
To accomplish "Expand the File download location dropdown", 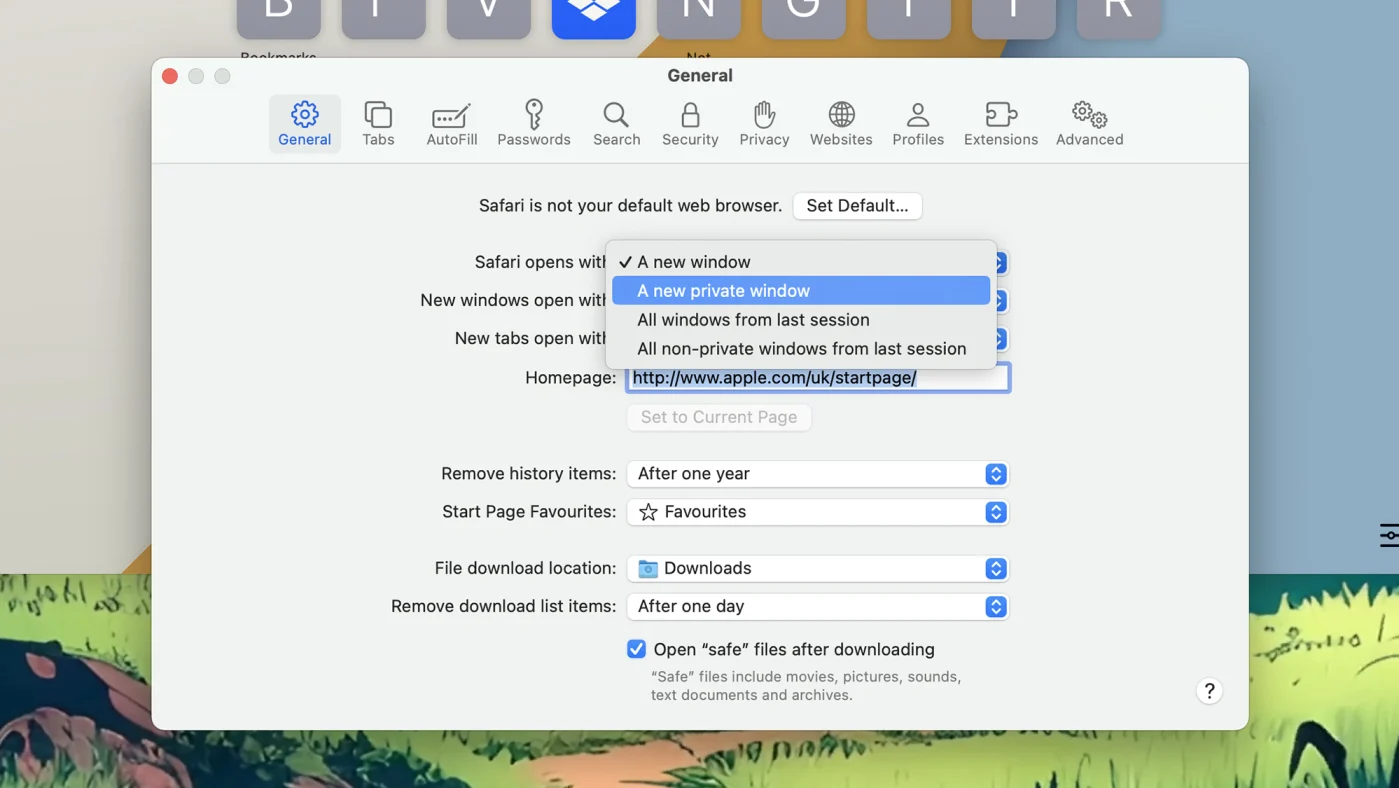I will tap(817, 568).
